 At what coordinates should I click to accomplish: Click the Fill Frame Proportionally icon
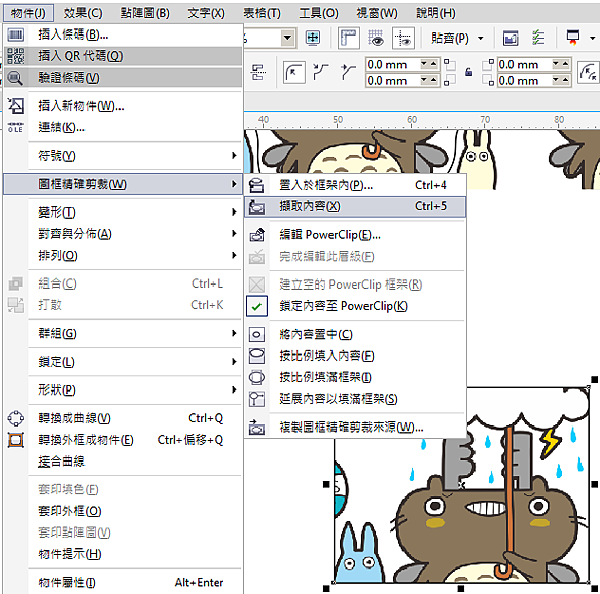point(257,377)
